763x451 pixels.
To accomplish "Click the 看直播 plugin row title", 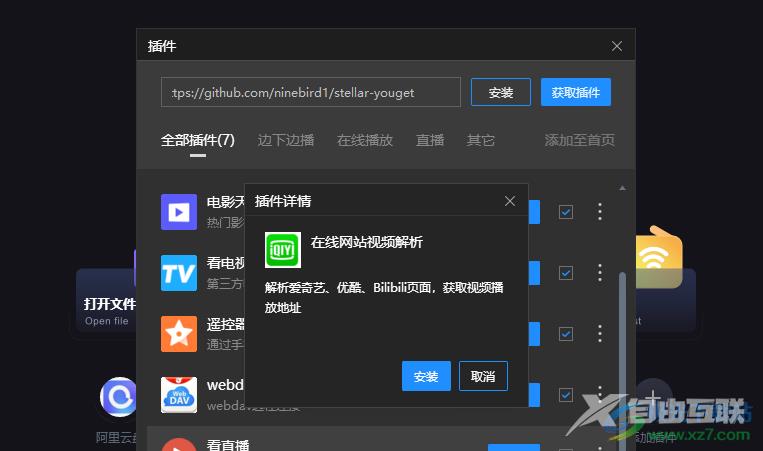I will (228, 445).
